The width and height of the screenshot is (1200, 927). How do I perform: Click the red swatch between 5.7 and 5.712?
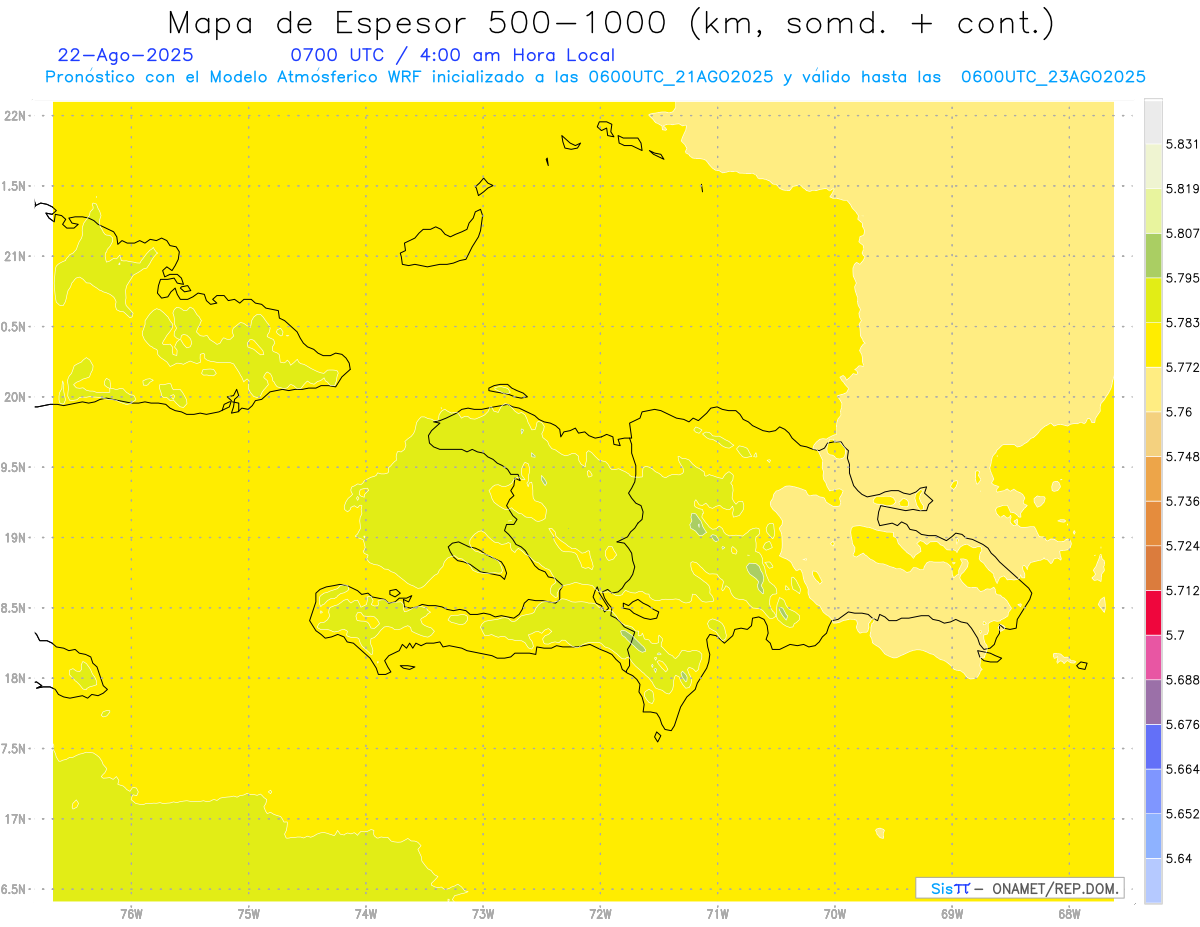click(x=1153, y=613)
